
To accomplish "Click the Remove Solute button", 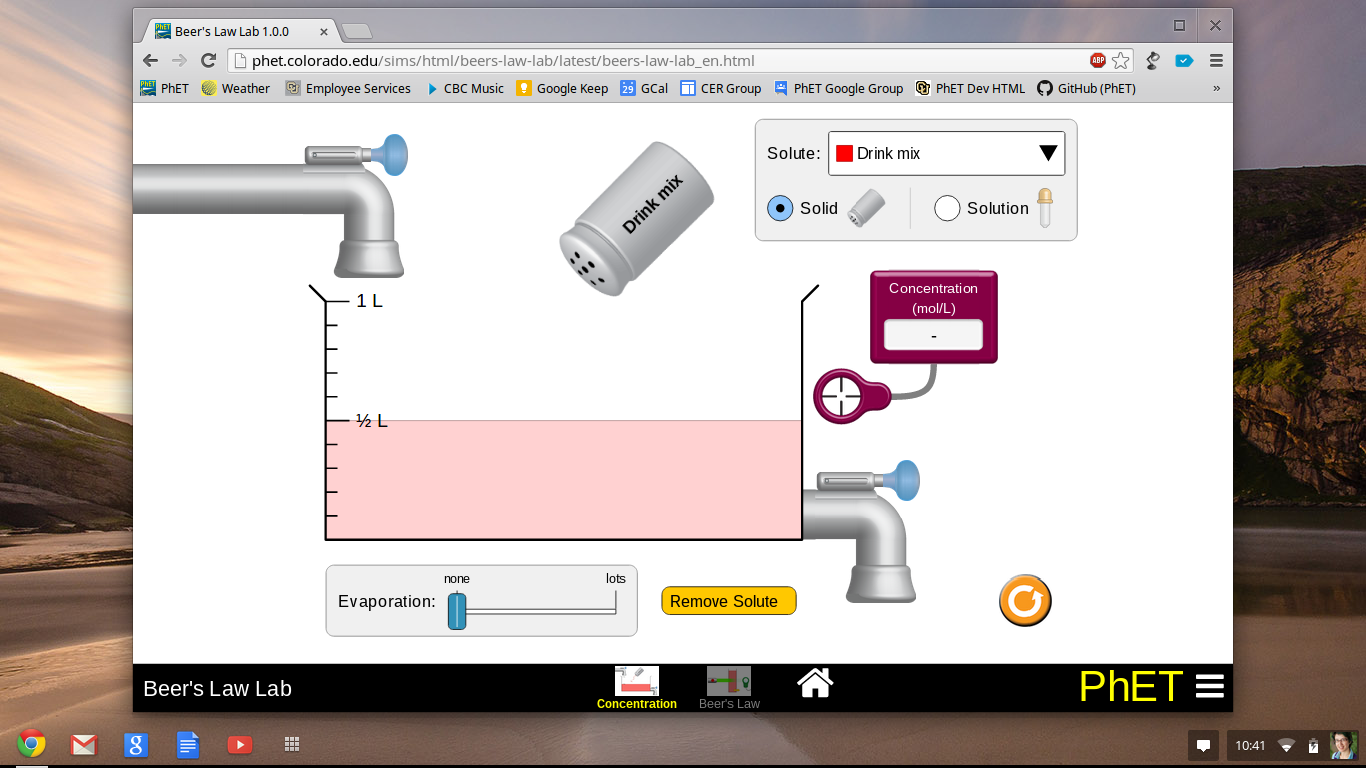I will click(729, 601).
